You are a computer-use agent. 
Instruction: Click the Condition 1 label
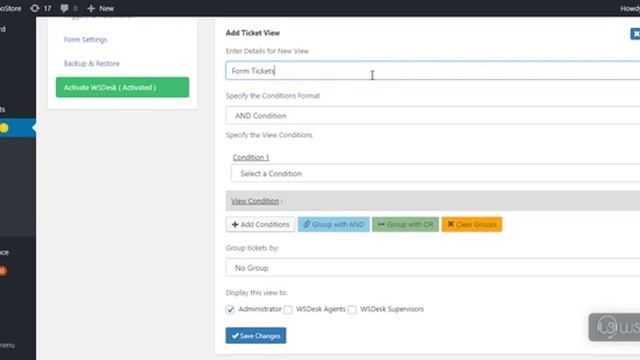tap(251, 157)
